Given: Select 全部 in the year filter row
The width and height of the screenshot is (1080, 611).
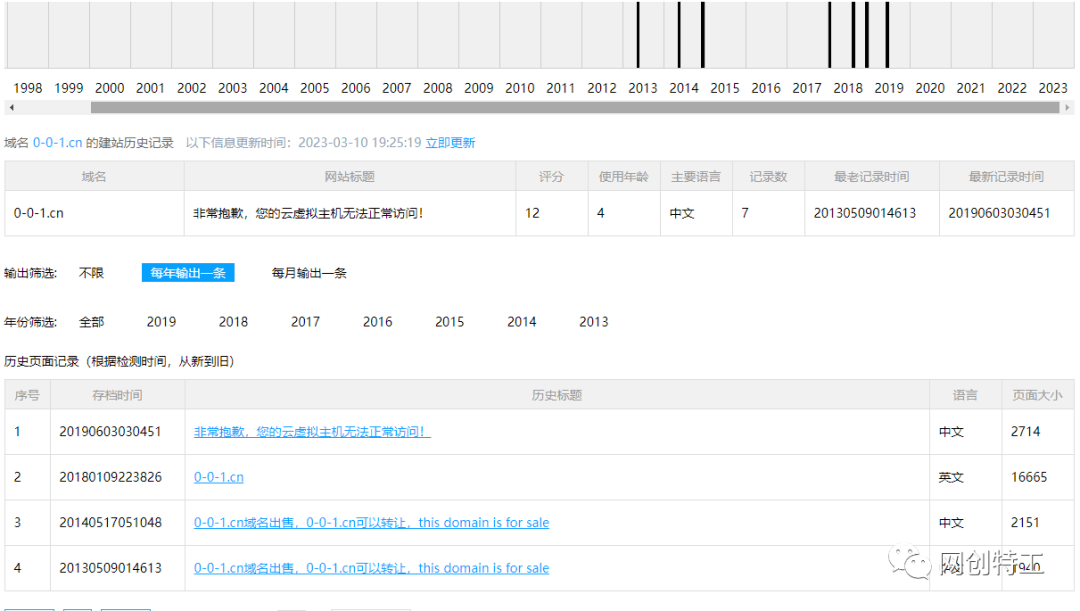Looking at the screenshot, I should point(92,321).
